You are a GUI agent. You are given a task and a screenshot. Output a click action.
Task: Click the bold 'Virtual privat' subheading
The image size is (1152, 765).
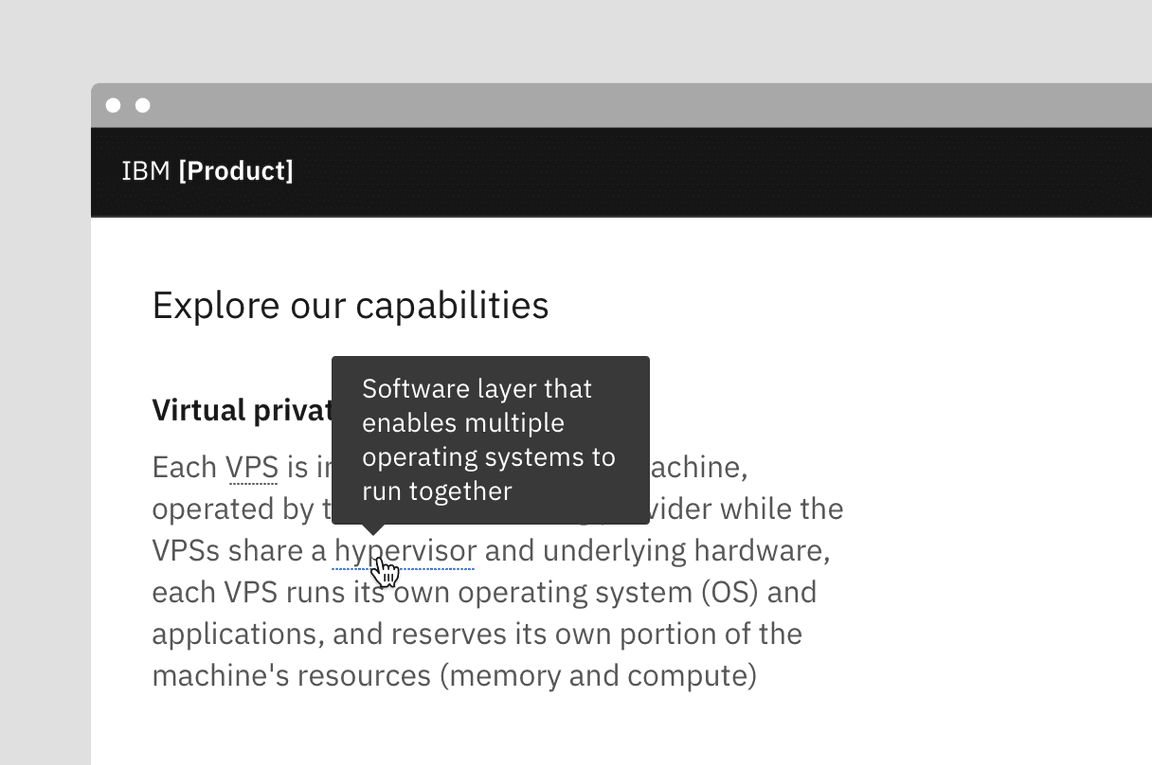(x=241, y=410)
